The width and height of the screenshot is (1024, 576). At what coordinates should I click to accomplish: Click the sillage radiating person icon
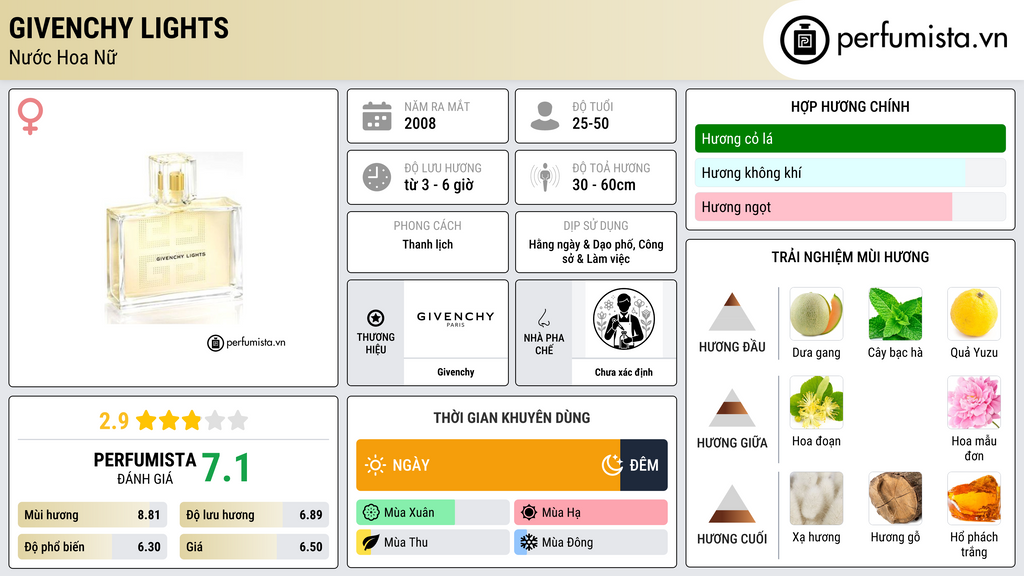coord(545,177)
